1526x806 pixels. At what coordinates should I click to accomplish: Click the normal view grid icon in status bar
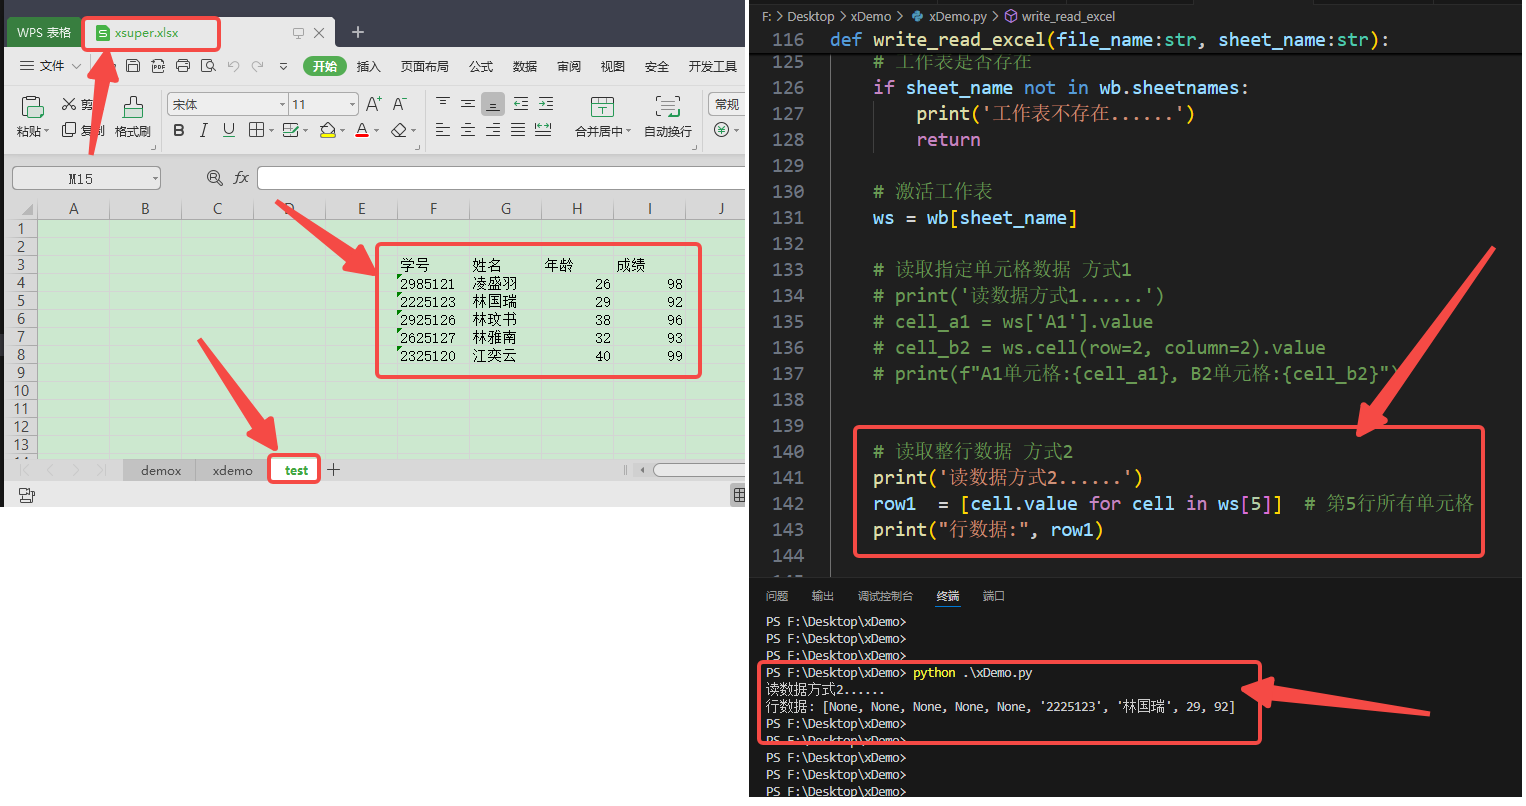tap(739, 495)
